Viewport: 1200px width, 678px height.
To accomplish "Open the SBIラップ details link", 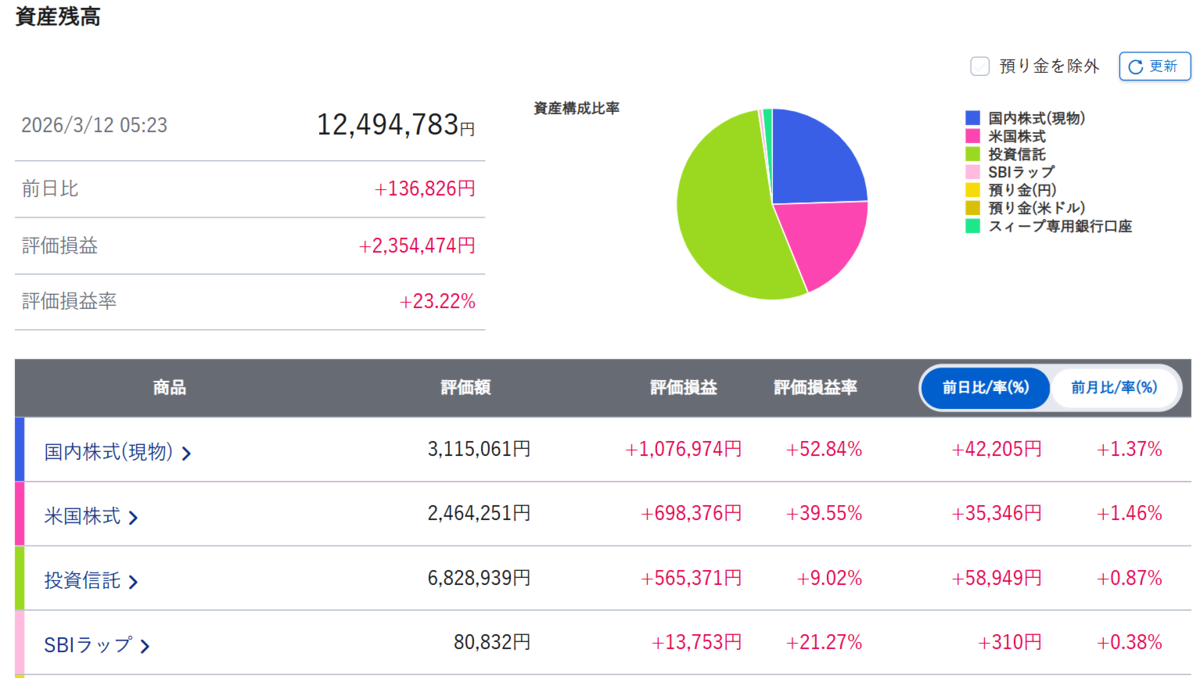I will point(88,645).
